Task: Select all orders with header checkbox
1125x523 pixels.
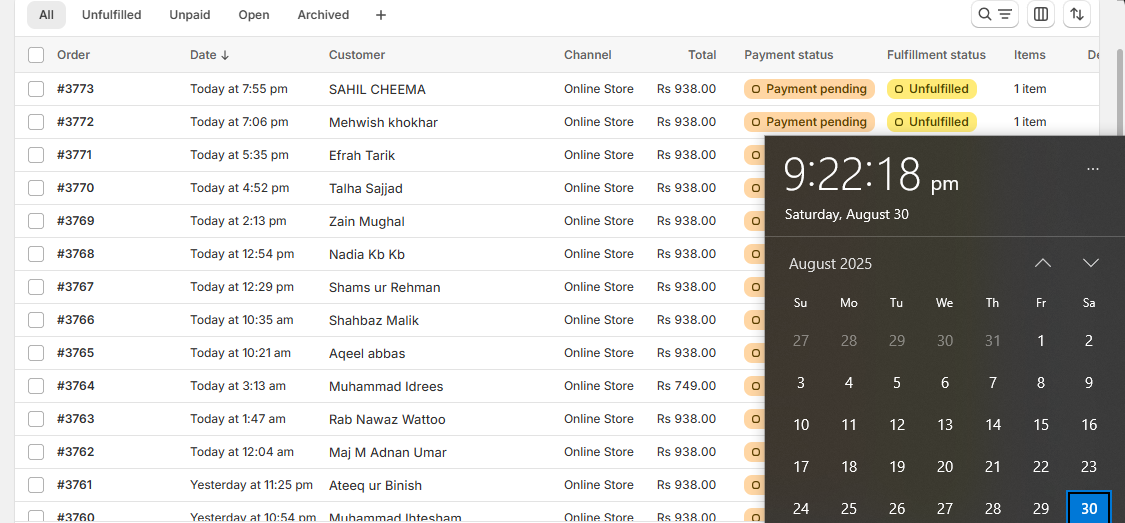Action: point(36,55)
